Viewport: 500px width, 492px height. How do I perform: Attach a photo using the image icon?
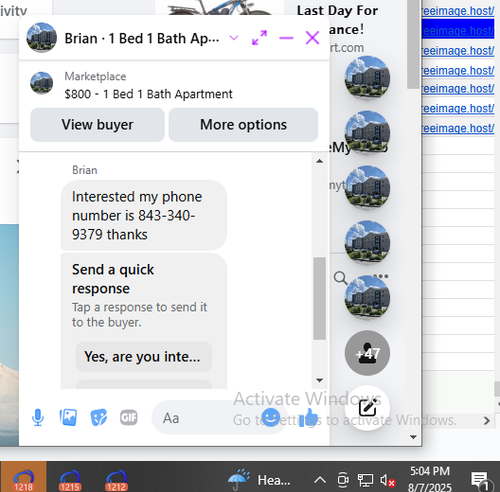[68, 417]
